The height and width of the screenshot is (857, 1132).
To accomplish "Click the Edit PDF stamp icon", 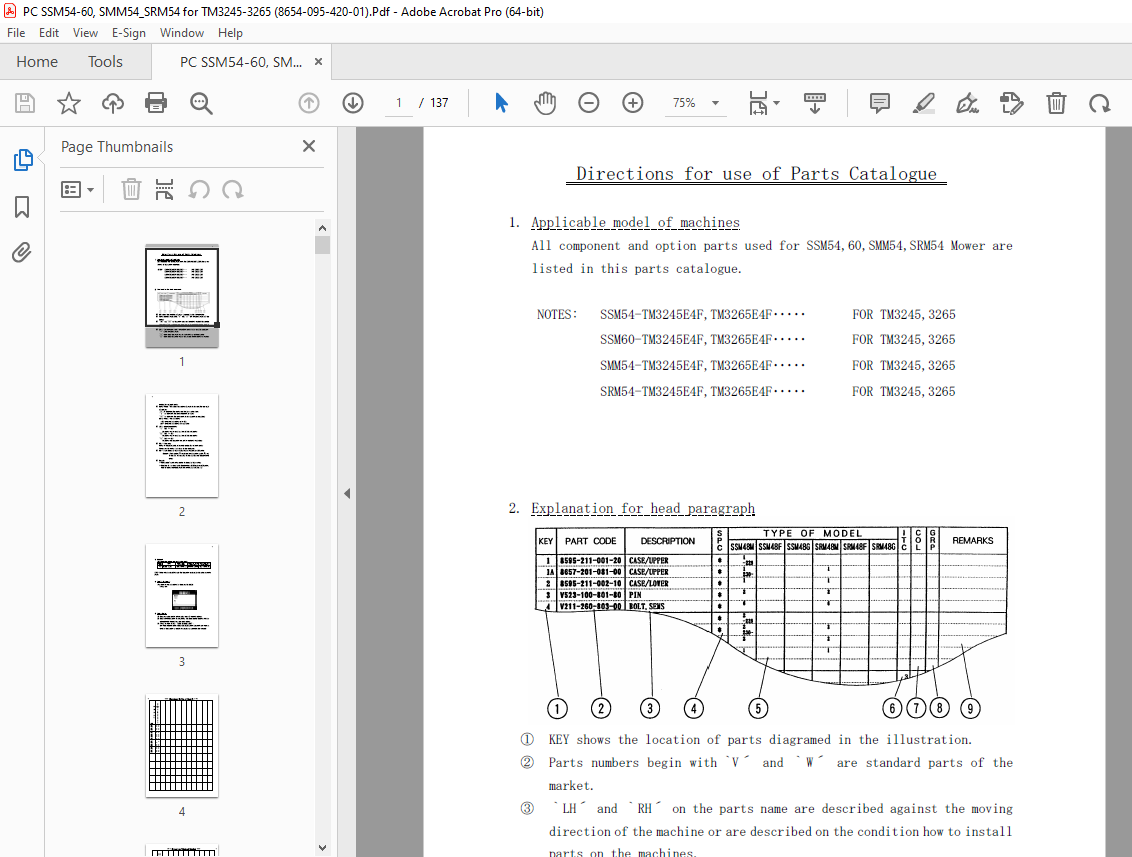I will tap(1011, 103).
